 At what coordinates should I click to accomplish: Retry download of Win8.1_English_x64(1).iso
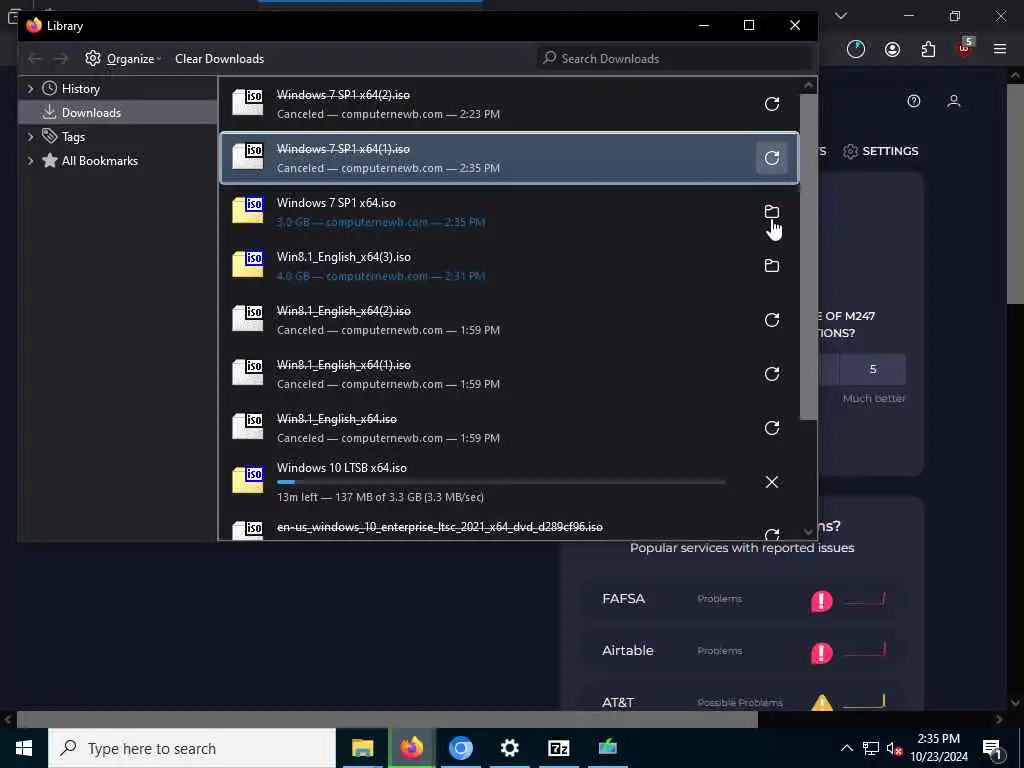(771, 374)
